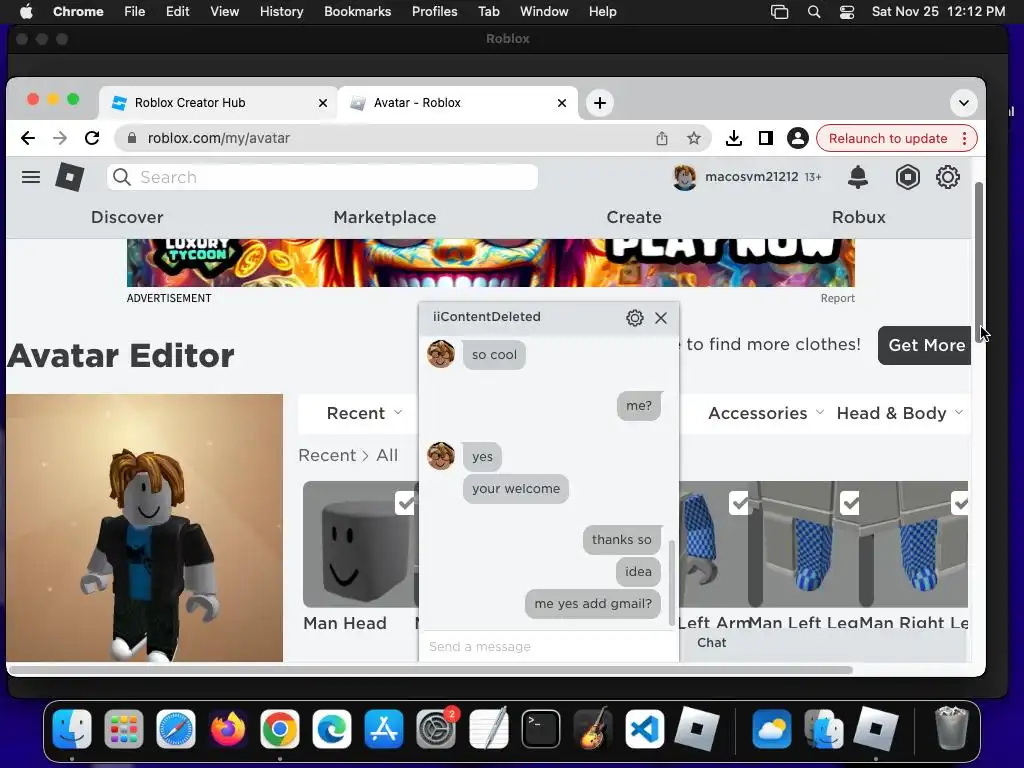Open Launchpad from the Dock
Image resolution: width=1024 pixels, height=768 pixels.
(123, 729)
